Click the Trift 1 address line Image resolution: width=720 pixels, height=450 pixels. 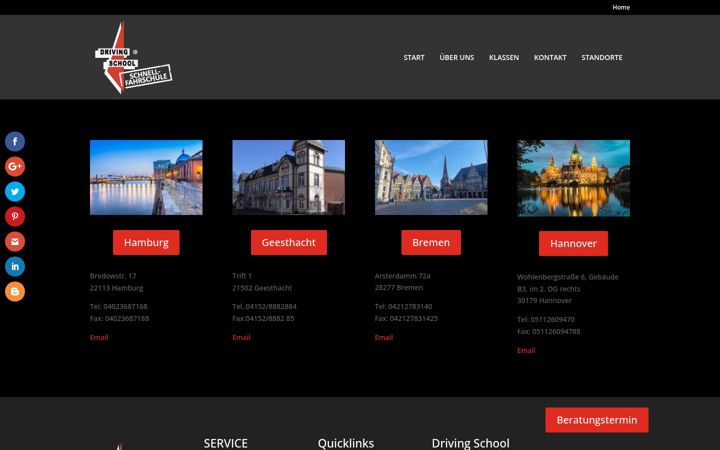242,276
